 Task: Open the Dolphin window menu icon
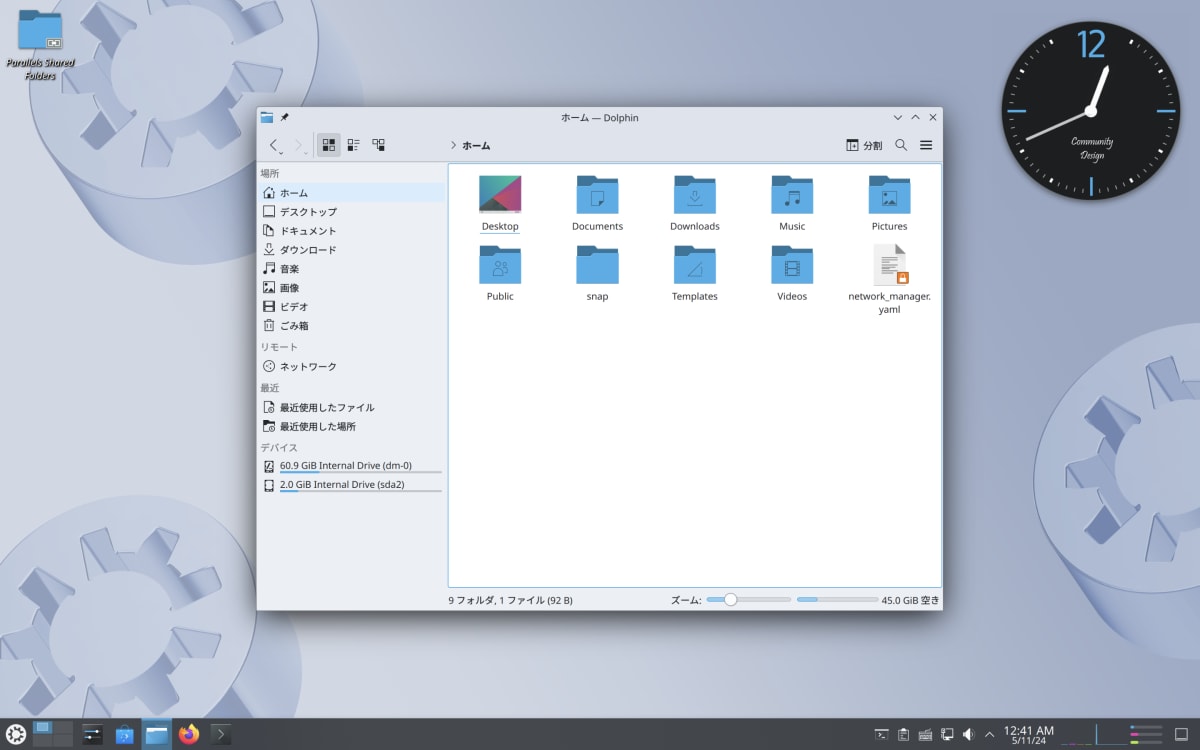point(267,117)
